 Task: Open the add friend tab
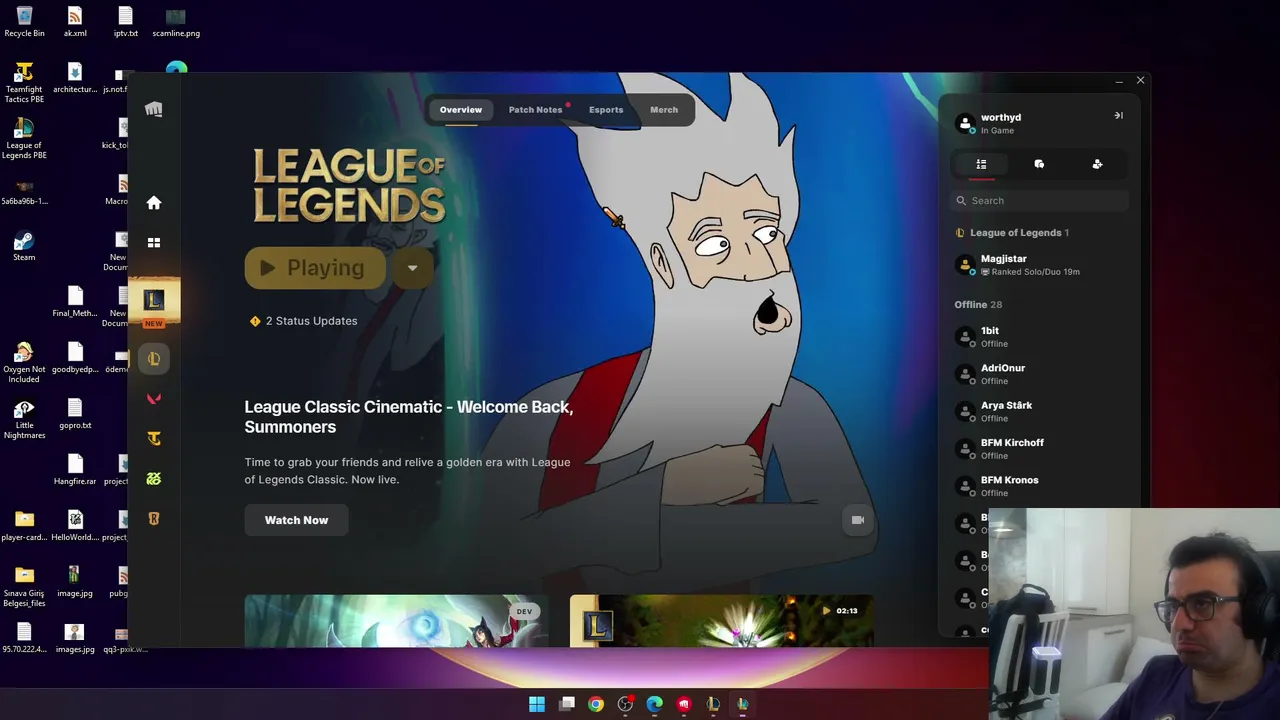[1097, 164]
